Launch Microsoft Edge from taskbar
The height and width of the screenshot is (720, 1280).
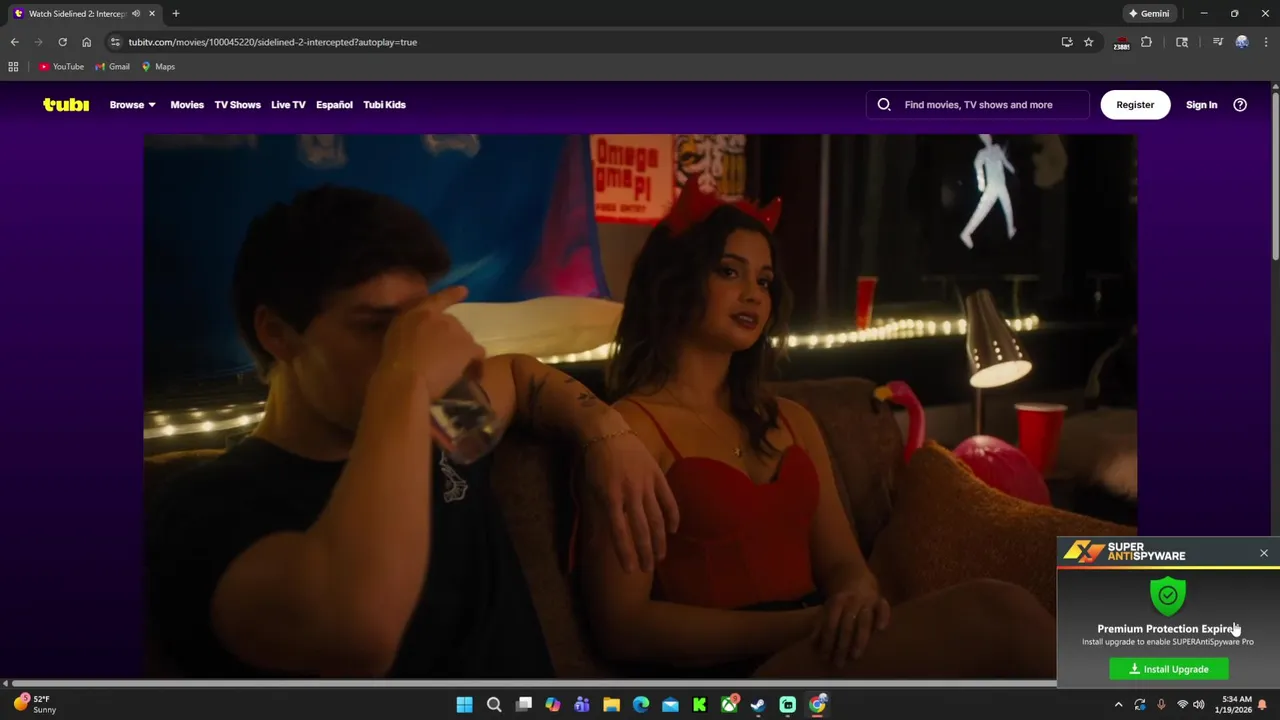(641, 705)
